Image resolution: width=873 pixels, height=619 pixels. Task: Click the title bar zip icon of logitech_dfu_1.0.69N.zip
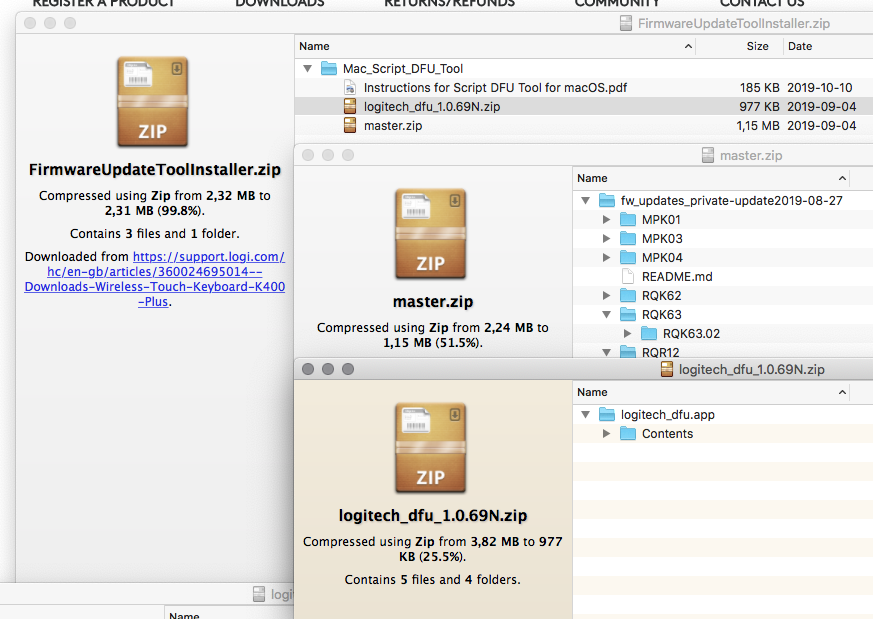(666, 369)
